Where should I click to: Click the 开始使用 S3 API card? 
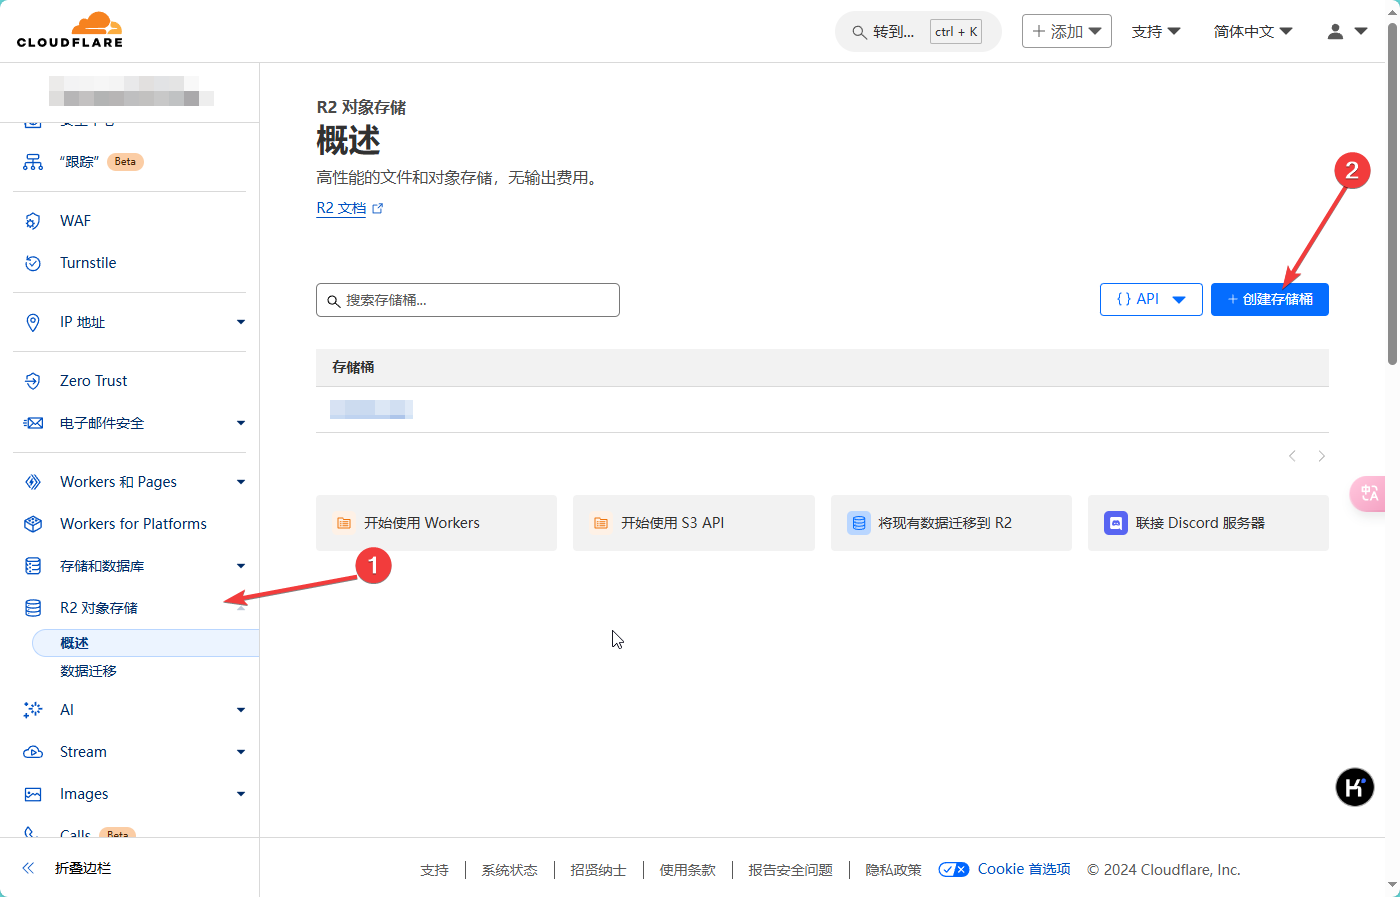(694, 523)
